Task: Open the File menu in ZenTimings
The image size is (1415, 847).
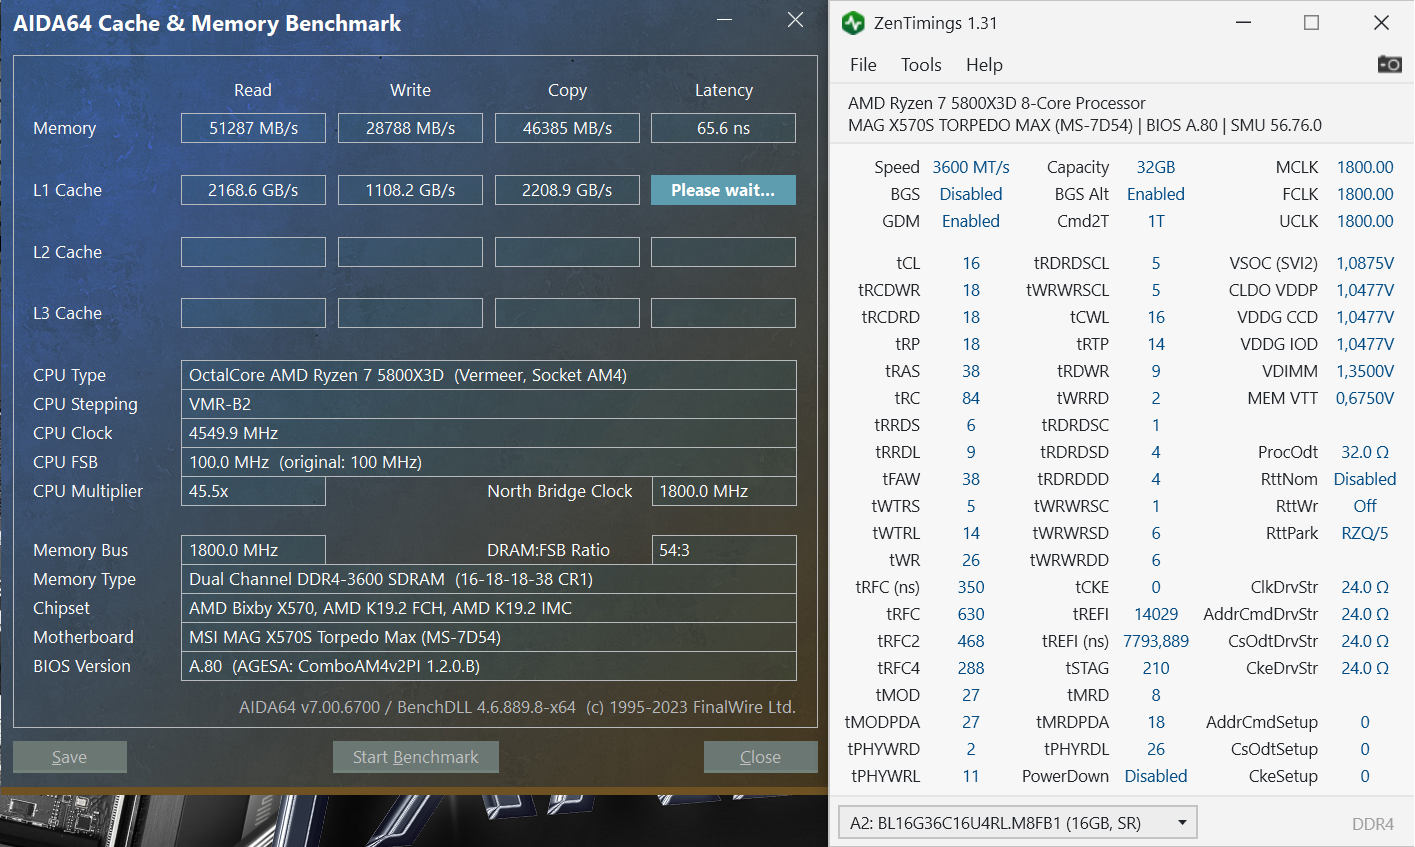Action: tap(863, 65)
